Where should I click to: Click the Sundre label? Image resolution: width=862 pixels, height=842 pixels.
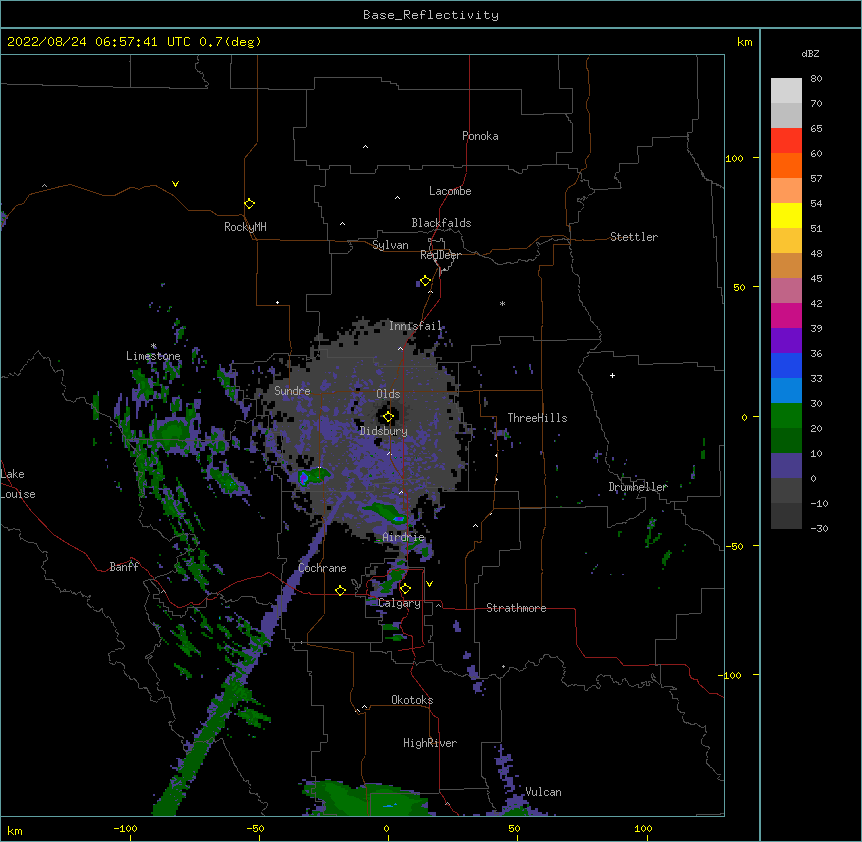(292, 391)
